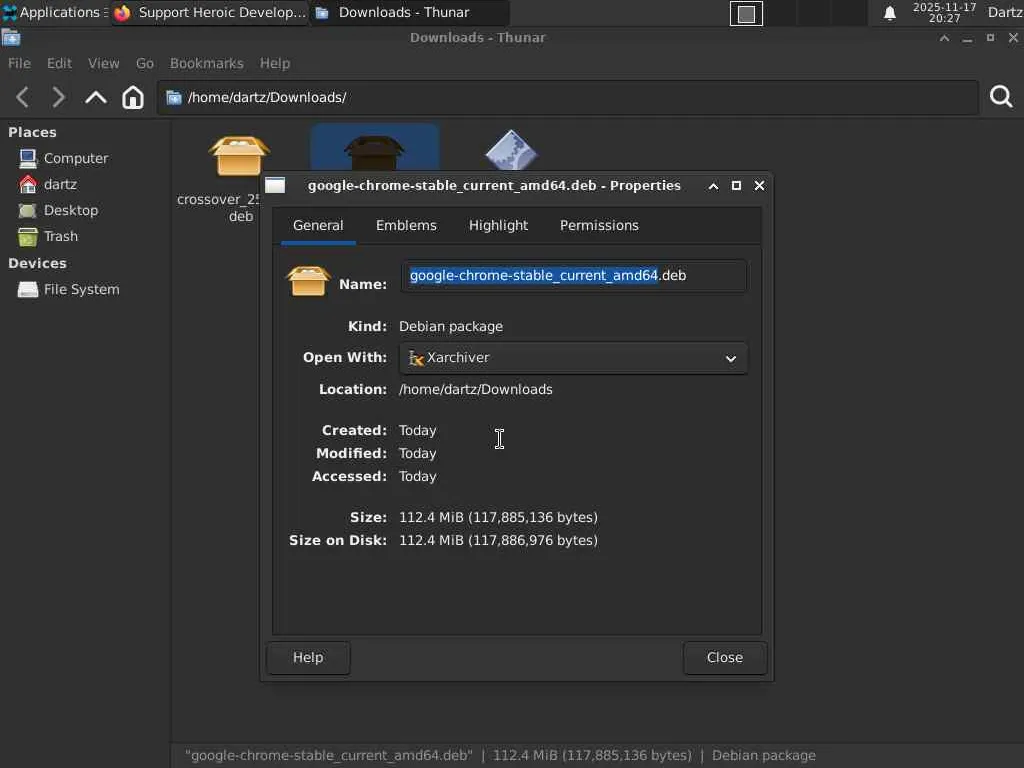Click the workspace switcher square
1024x768 pixels.
[746, 14]
